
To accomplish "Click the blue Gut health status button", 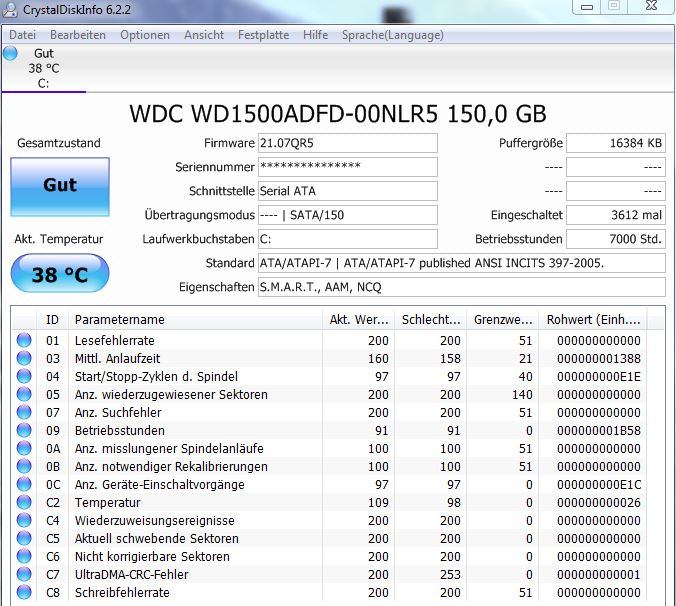I will coord(60,187).
